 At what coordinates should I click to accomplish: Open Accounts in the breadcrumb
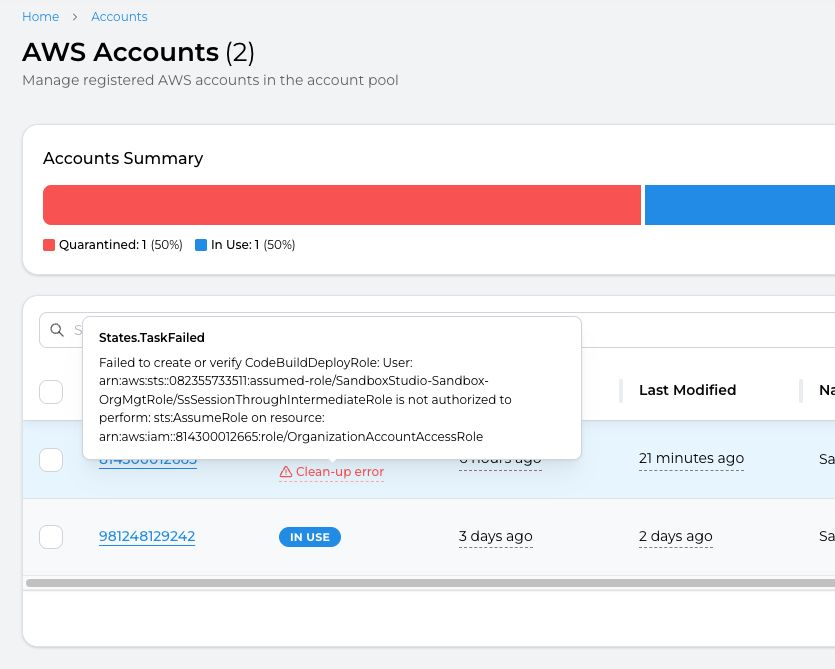(119, 17)
